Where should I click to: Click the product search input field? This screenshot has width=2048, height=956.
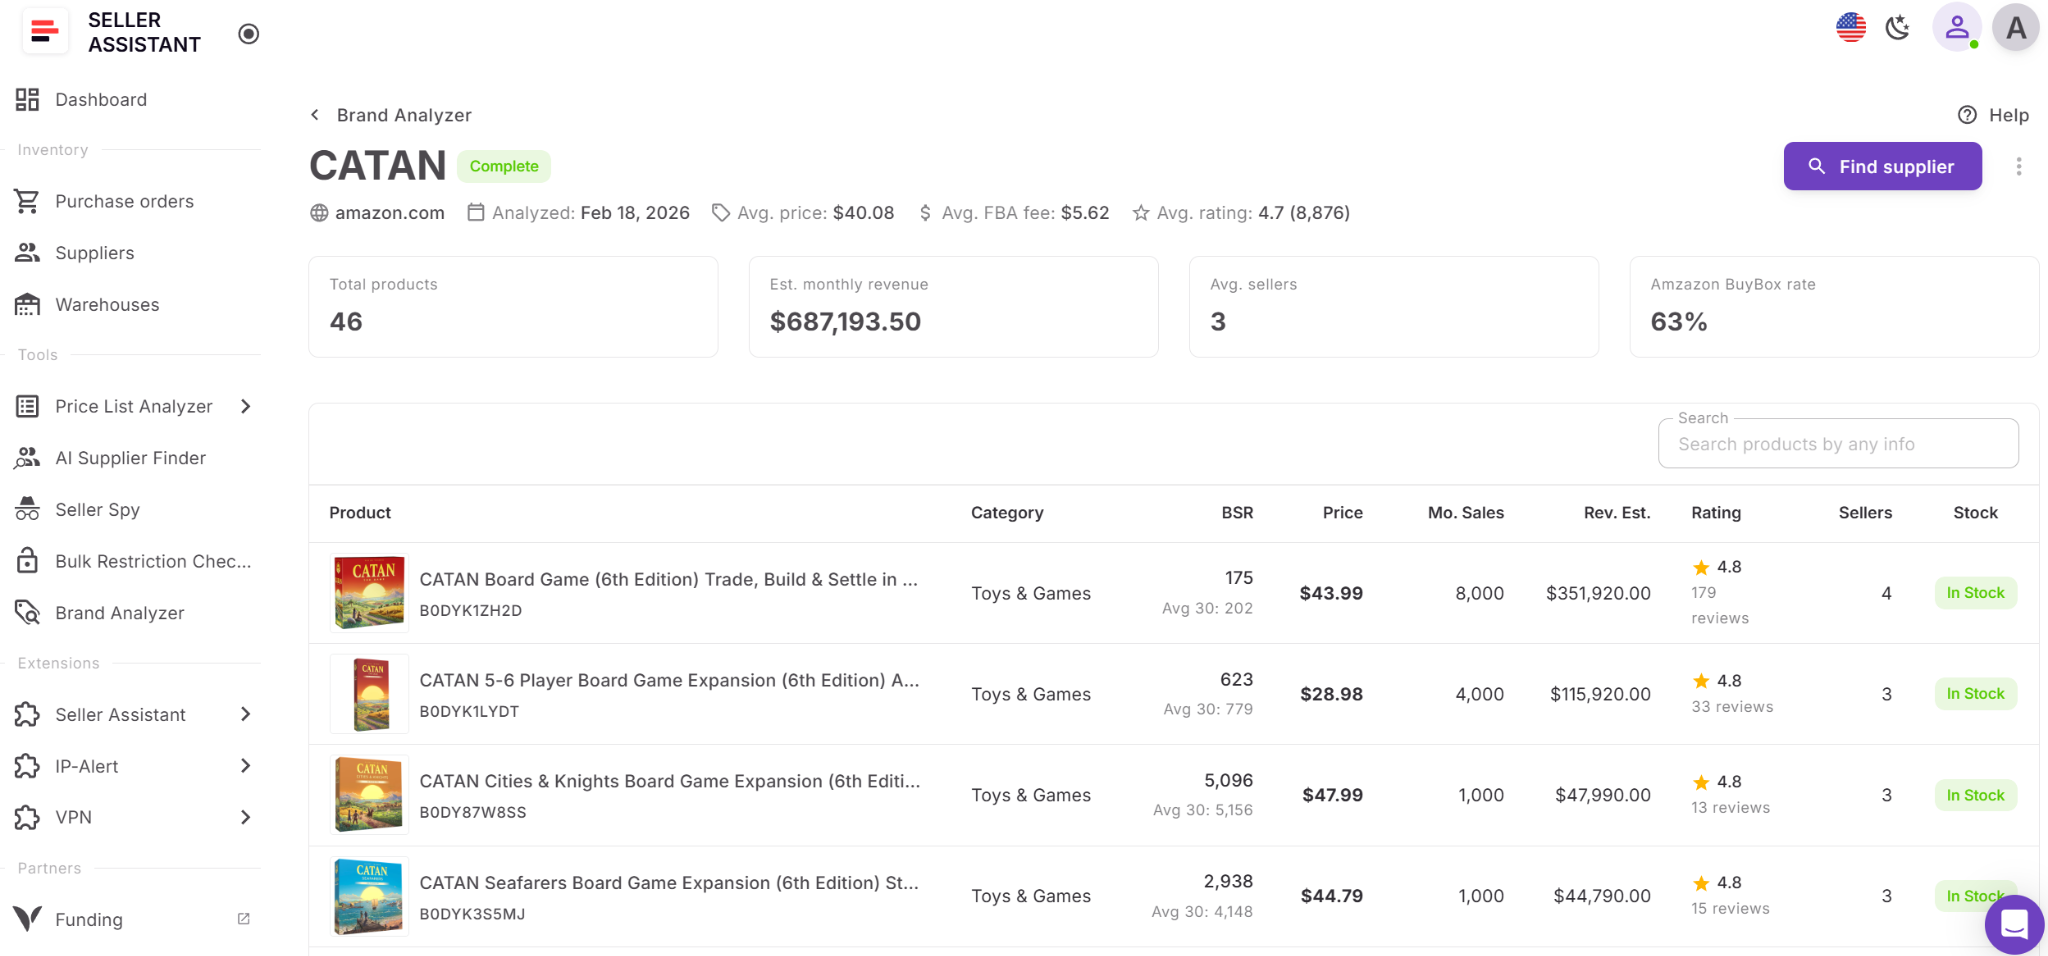point(1837,444)
